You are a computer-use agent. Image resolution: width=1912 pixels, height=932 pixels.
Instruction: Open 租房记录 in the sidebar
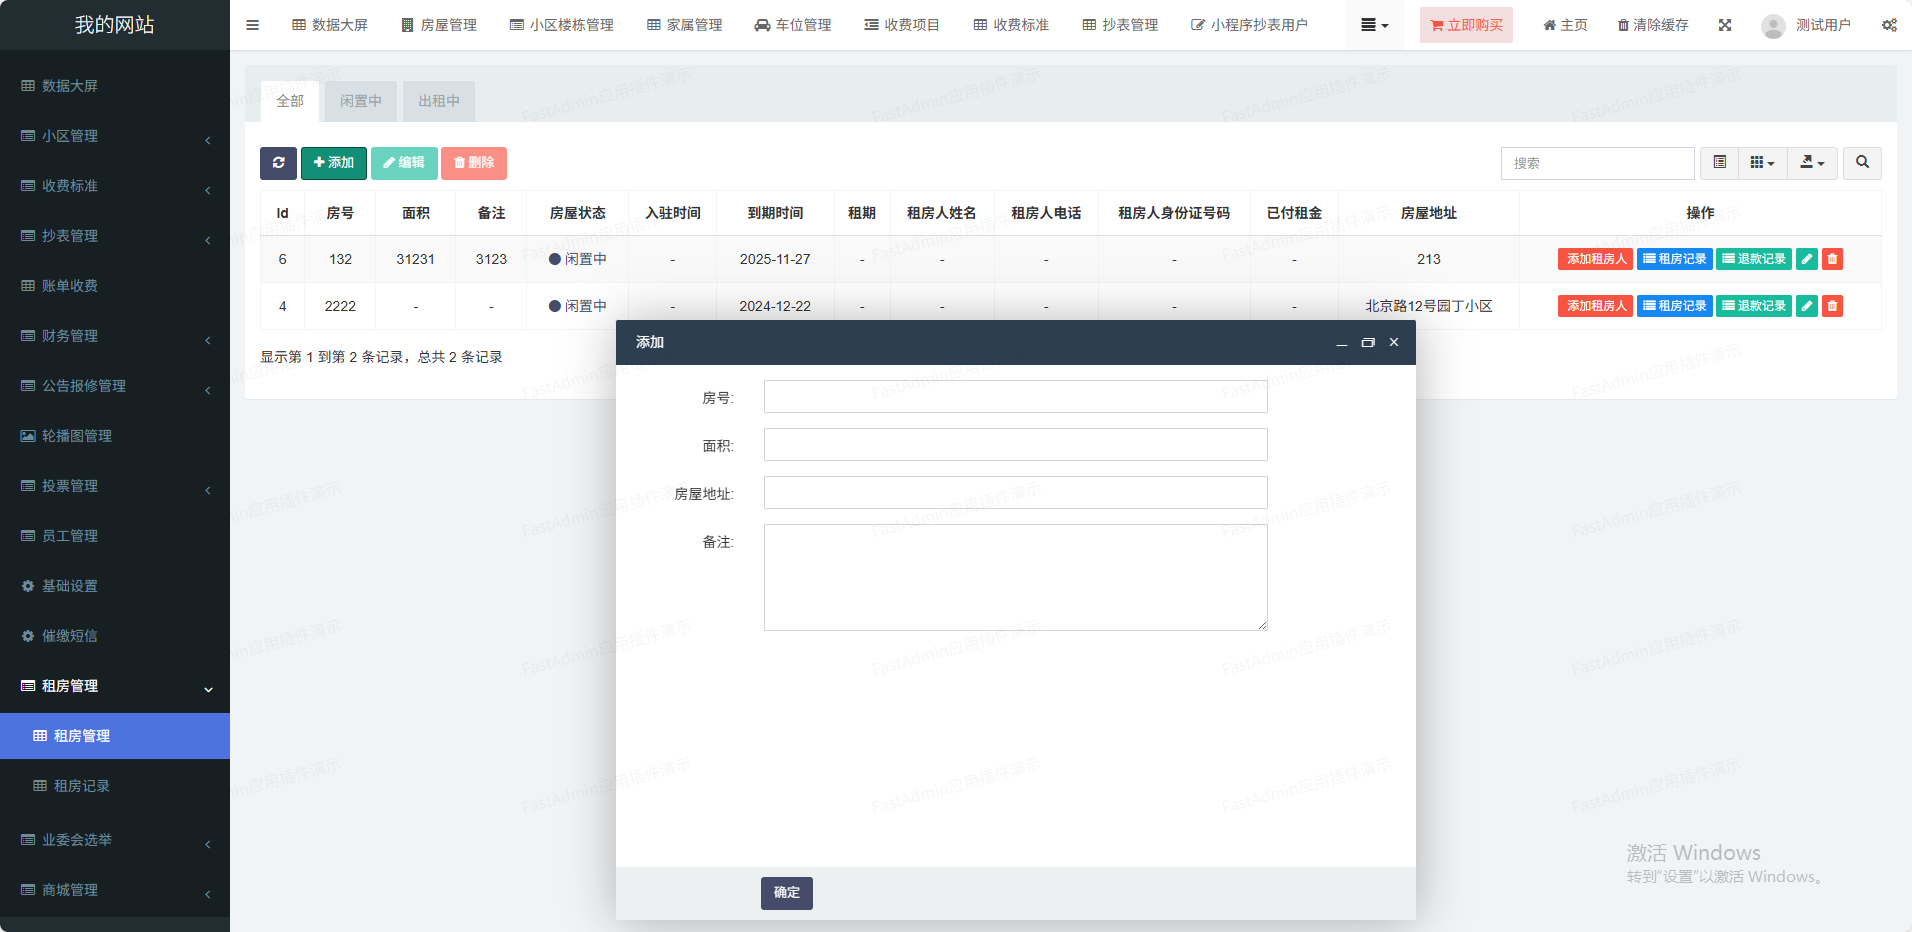coord(81,786)
